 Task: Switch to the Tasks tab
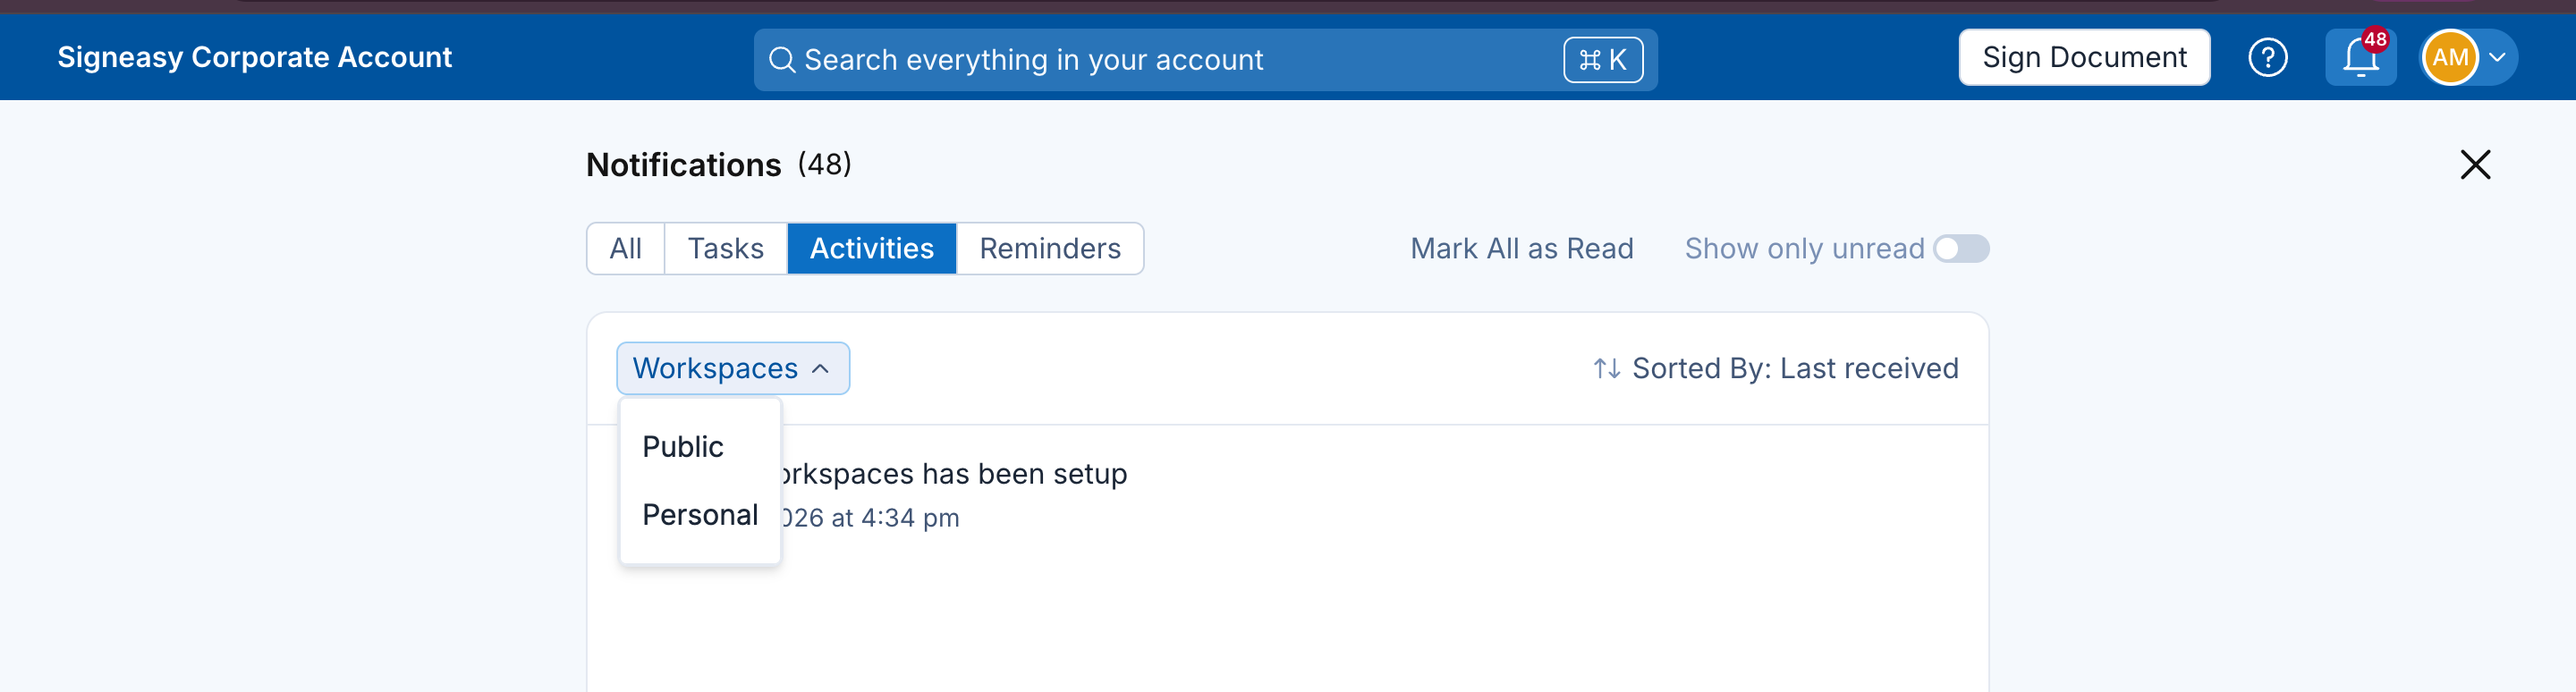725,249
